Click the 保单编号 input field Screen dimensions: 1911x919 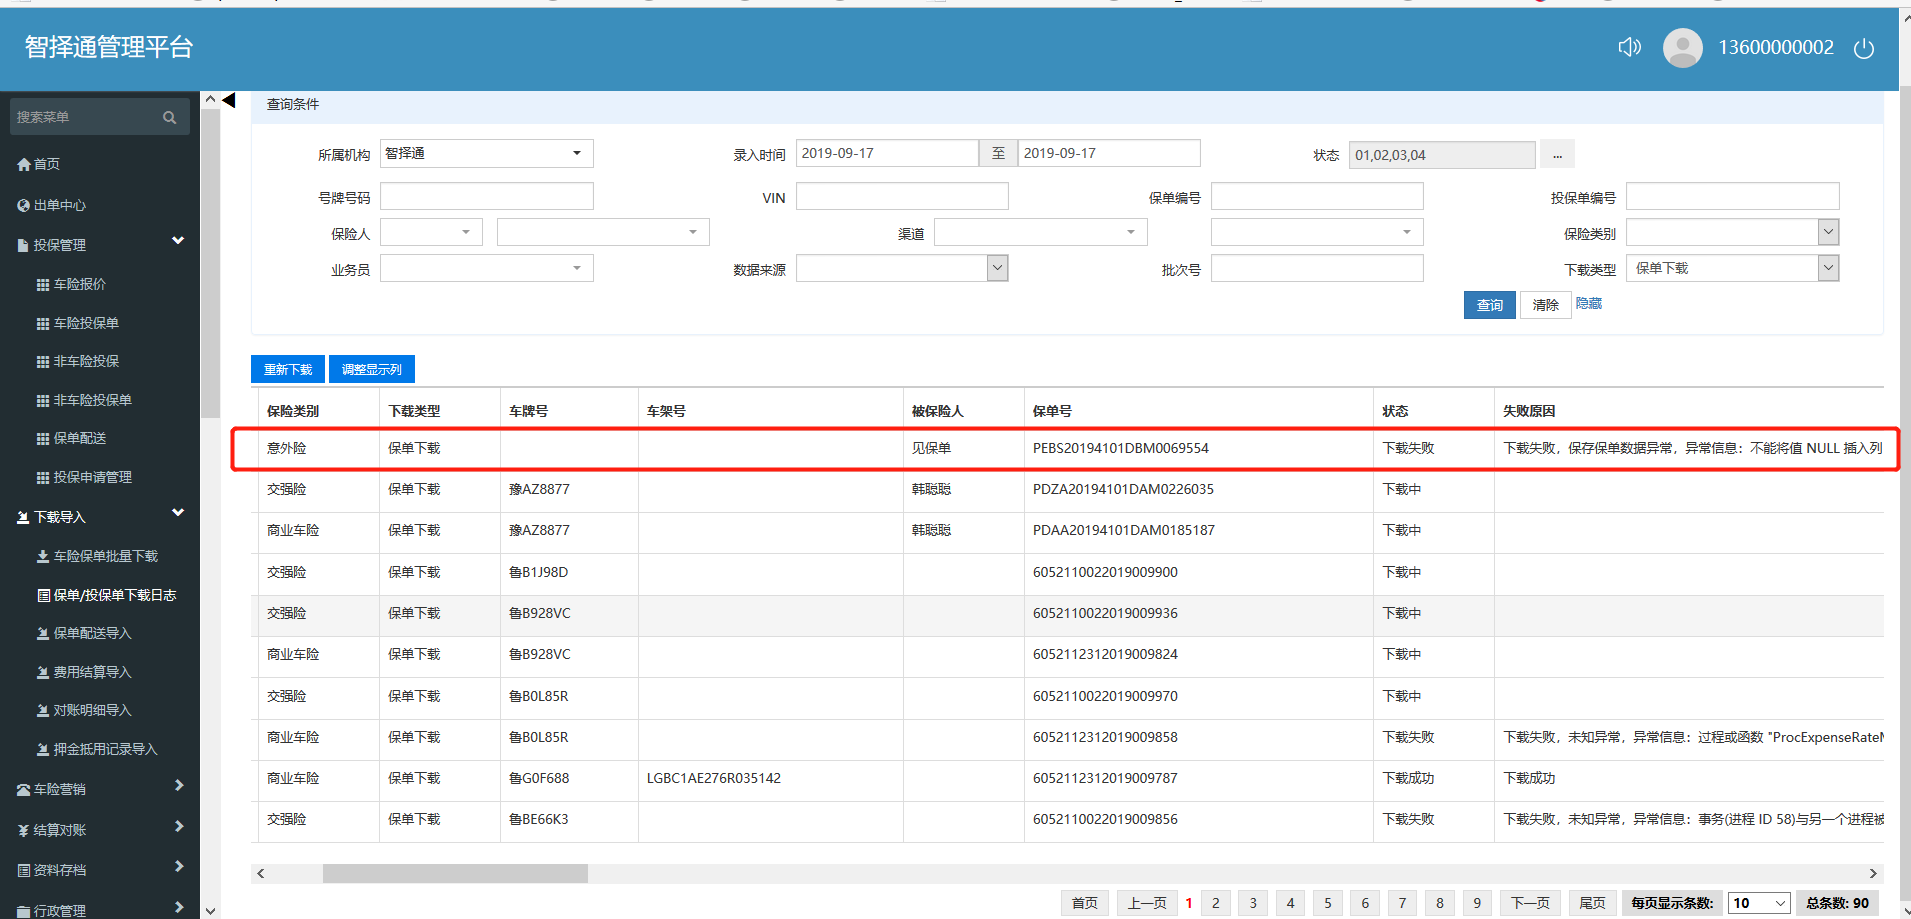tap(1316, 197)
